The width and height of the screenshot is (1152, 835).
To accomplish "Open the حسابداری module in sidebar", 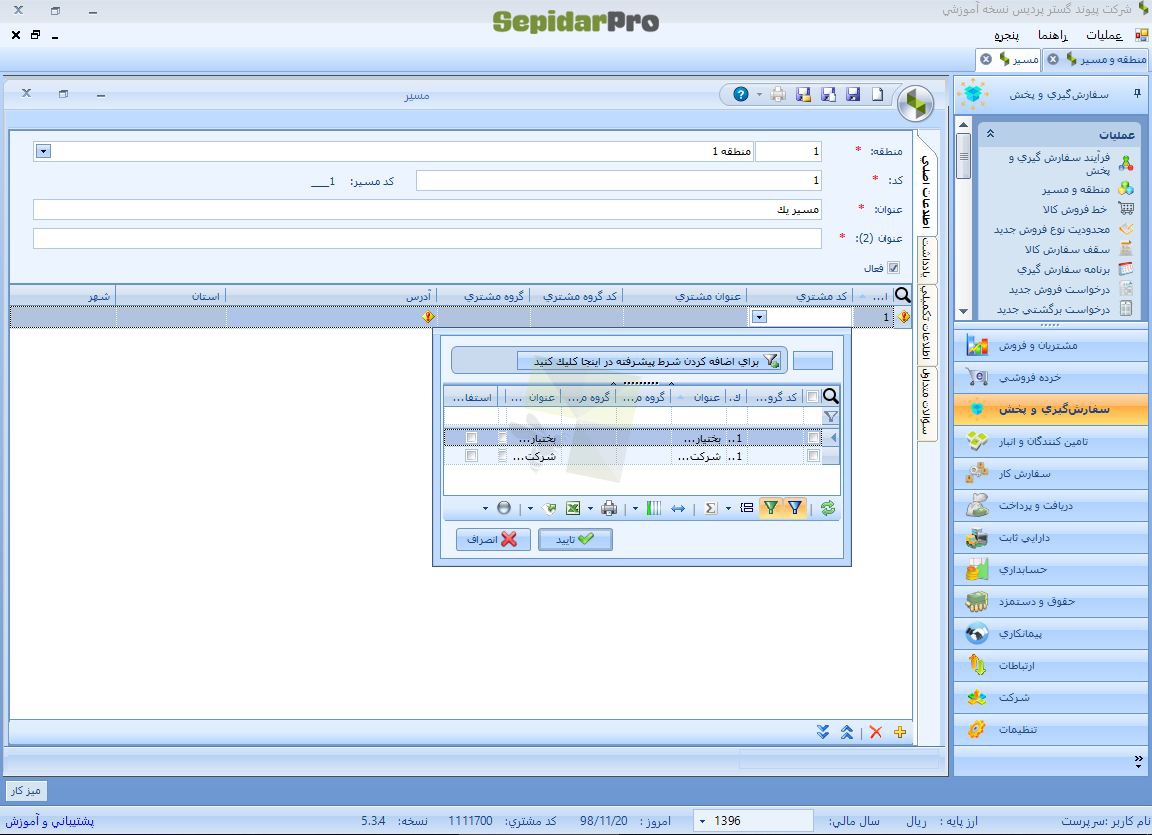I will (x=1051, y=569).
